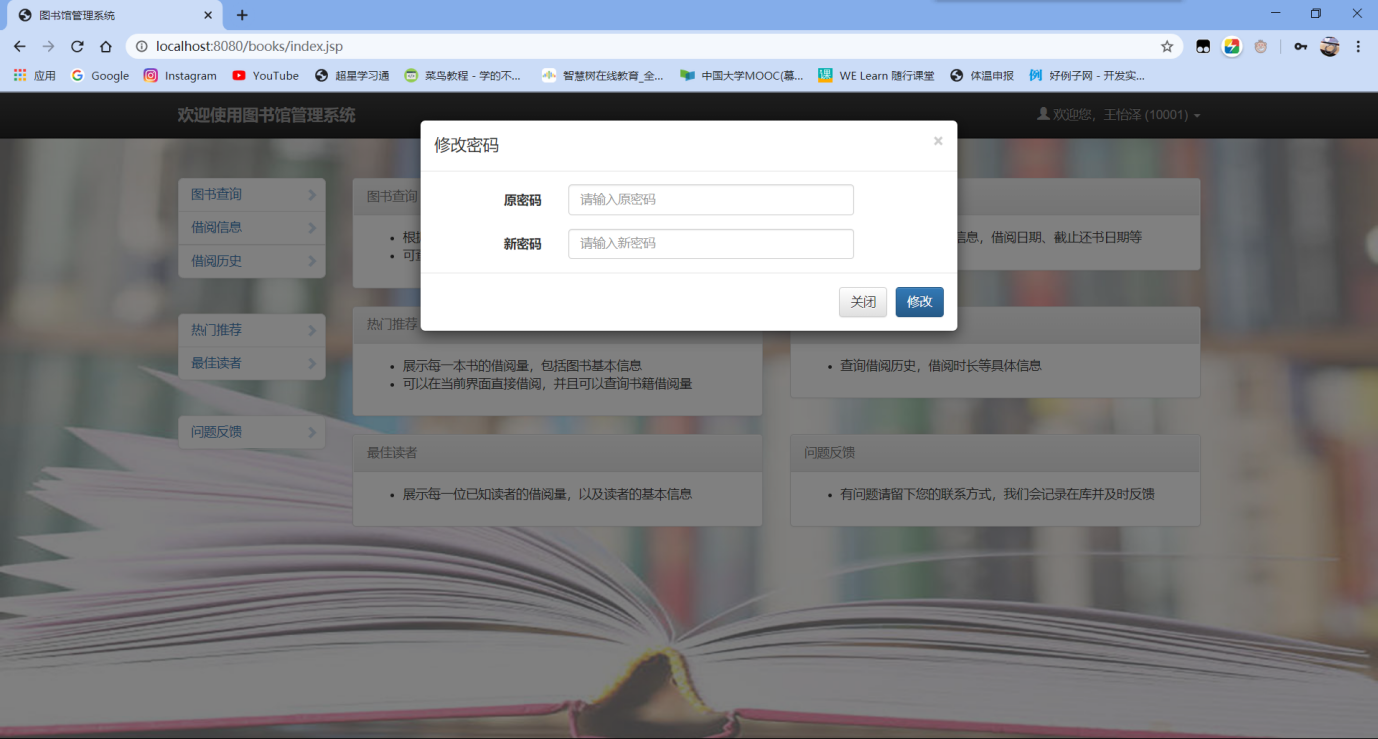This screenshot has width=1378, height=739.
Task: Open the 菜鸟教程 bookmark
Action: coord(463,75)
